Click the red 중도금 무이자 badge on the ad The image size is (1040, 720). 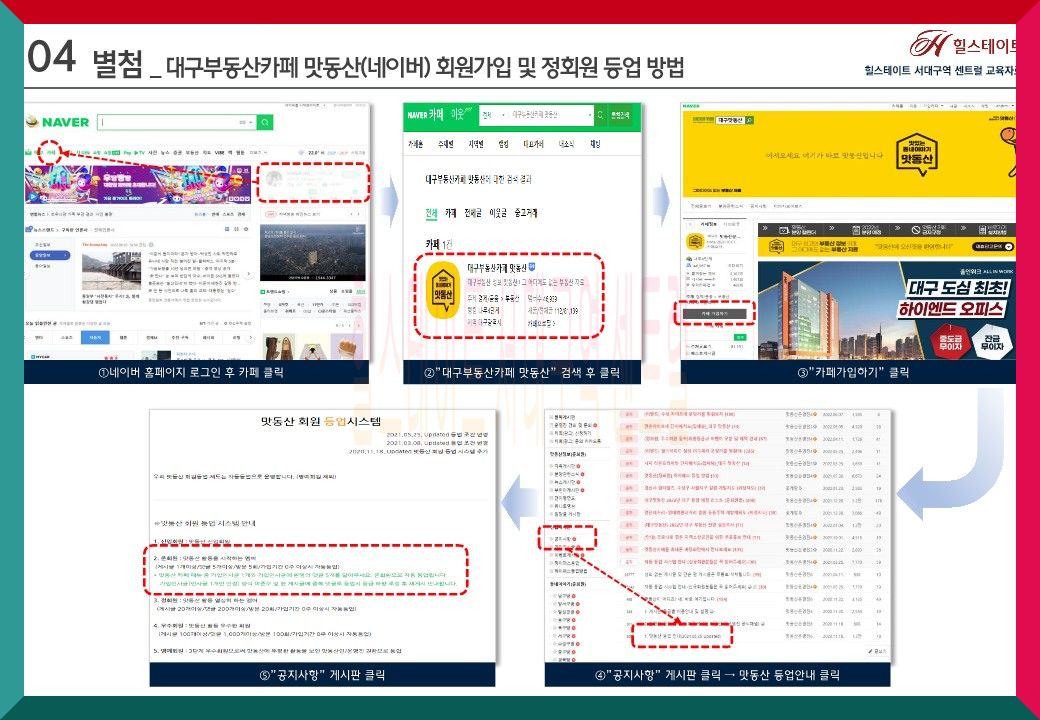[x=950, y=342]
